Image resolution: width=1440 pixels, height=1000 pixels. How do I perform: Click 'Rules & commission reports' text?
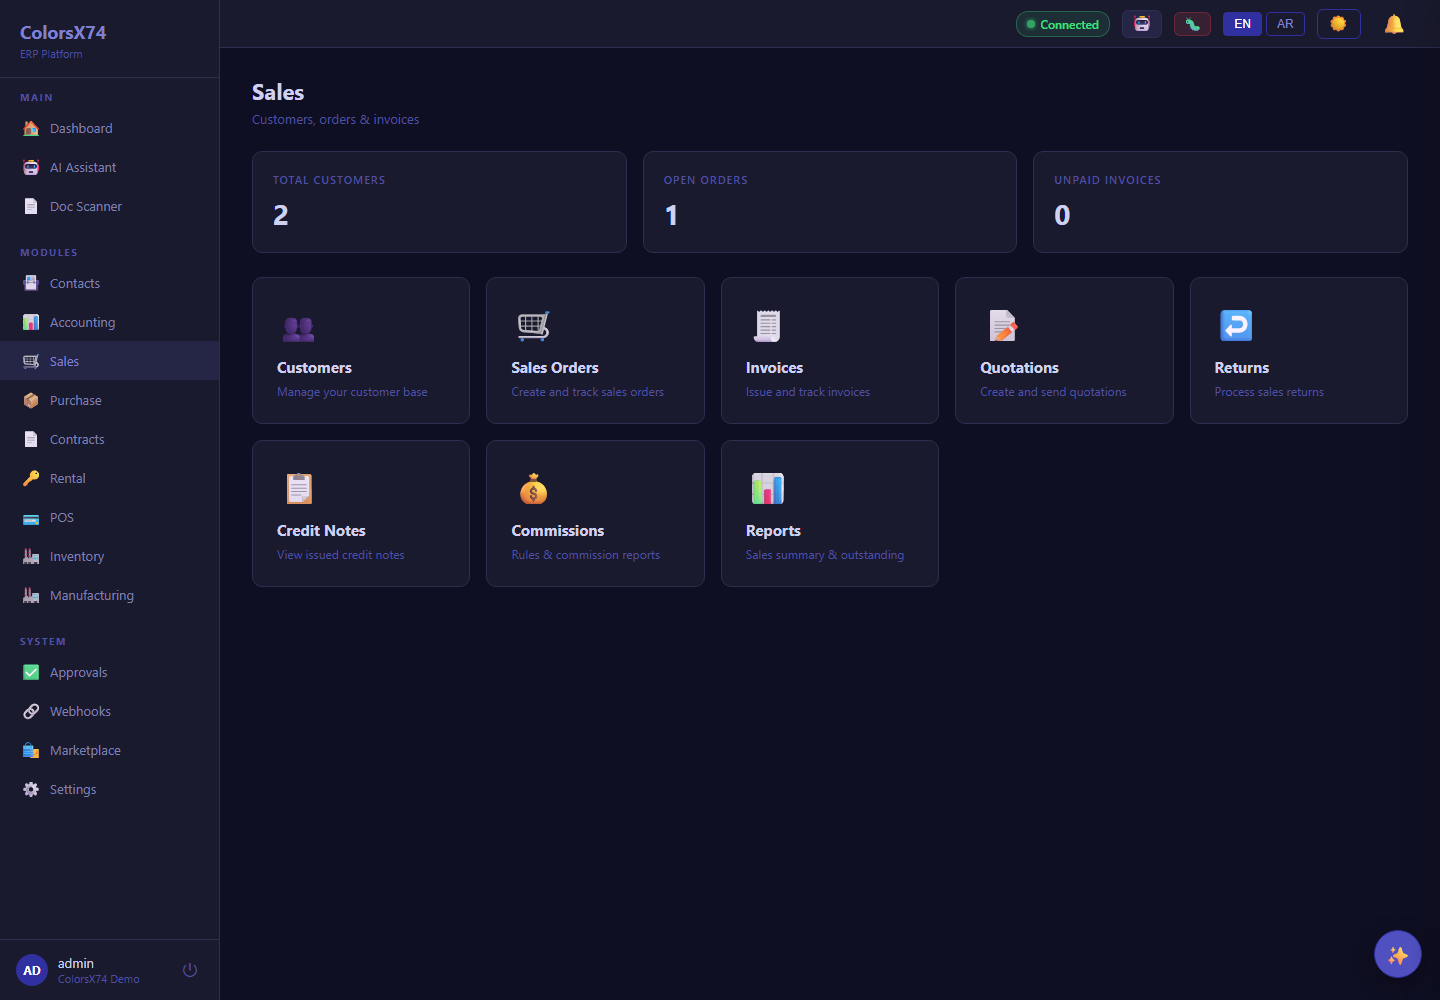tap(585, 555)
